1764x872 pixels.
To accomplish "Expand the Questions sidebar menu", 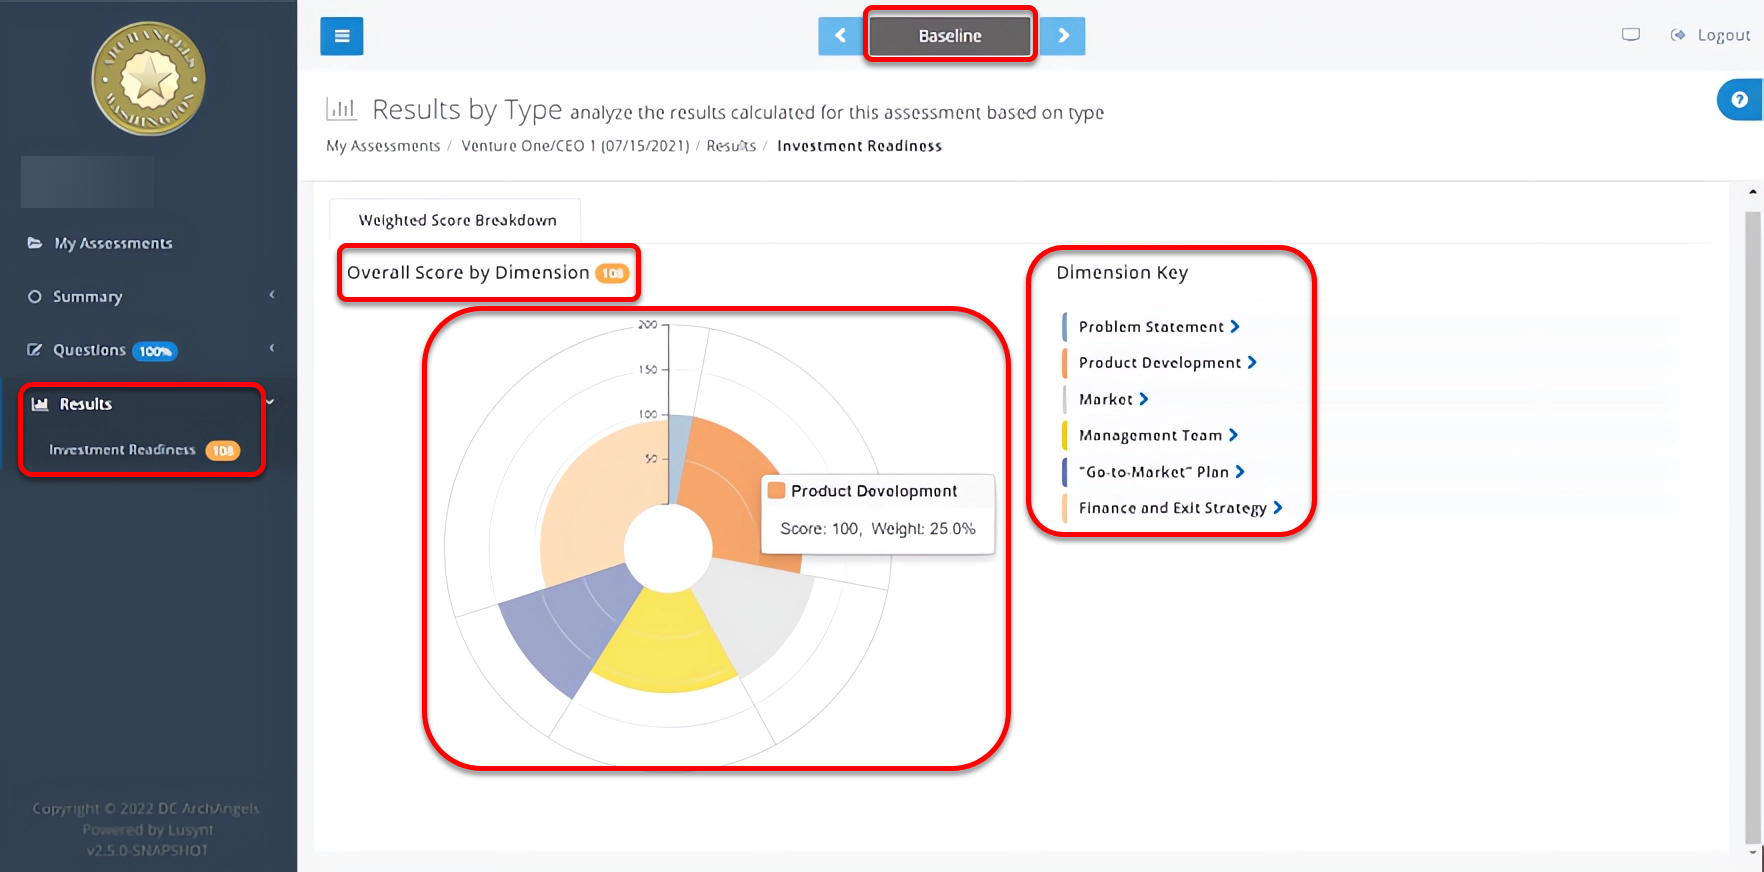I will coord(89,350).
